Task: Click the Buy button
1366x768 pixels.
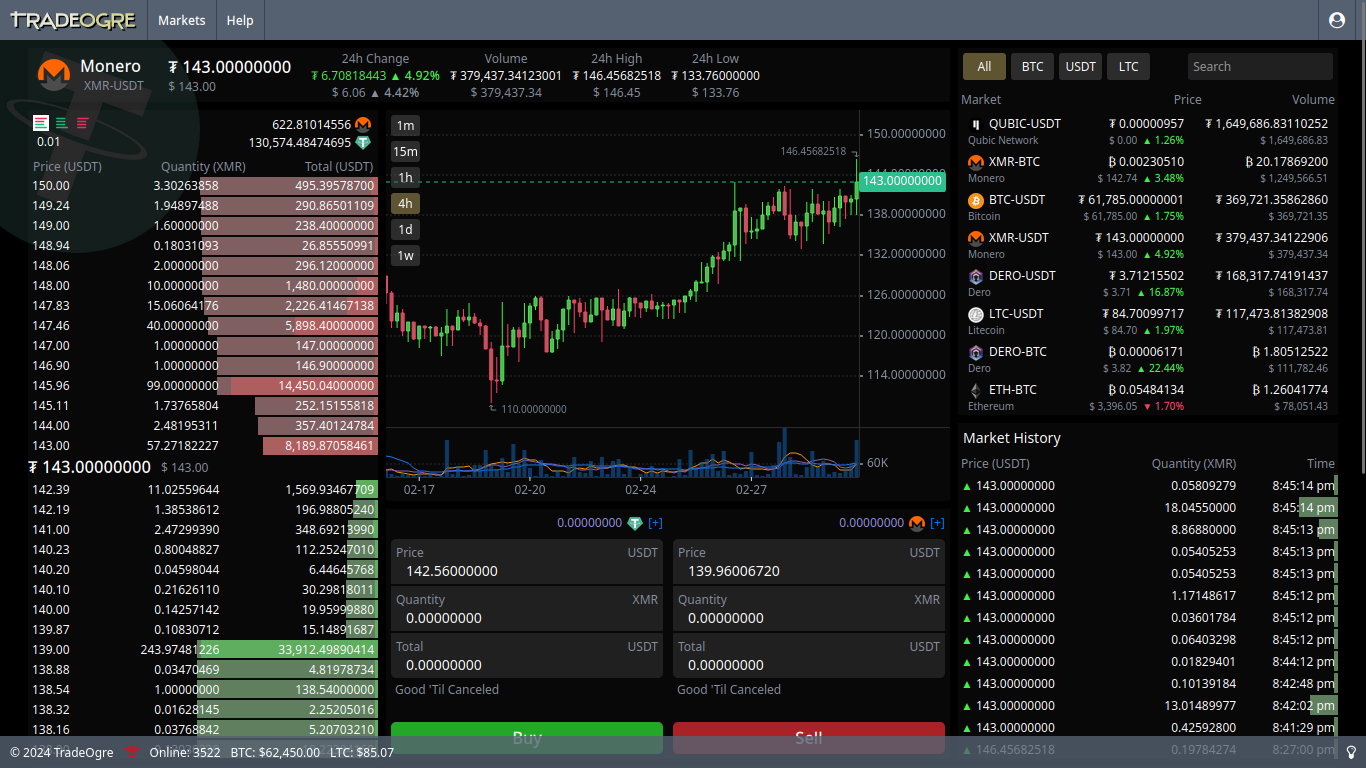Action: [x=527, y=738]
